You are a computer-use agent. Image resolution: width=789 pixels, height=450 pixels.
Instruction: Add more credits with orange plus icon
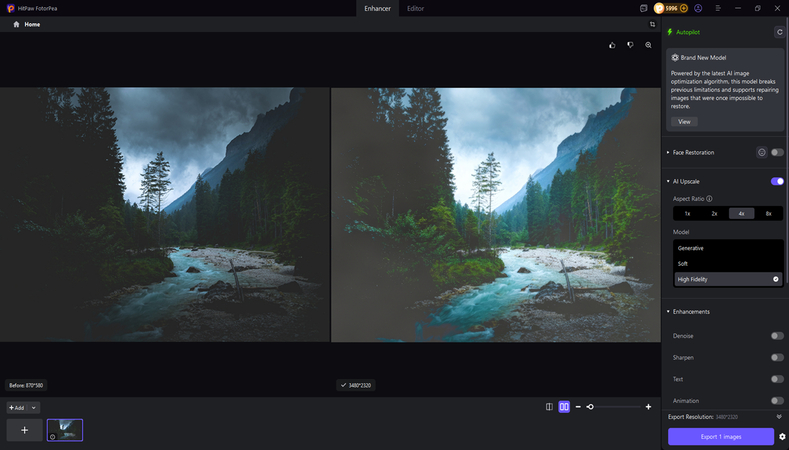684,9
